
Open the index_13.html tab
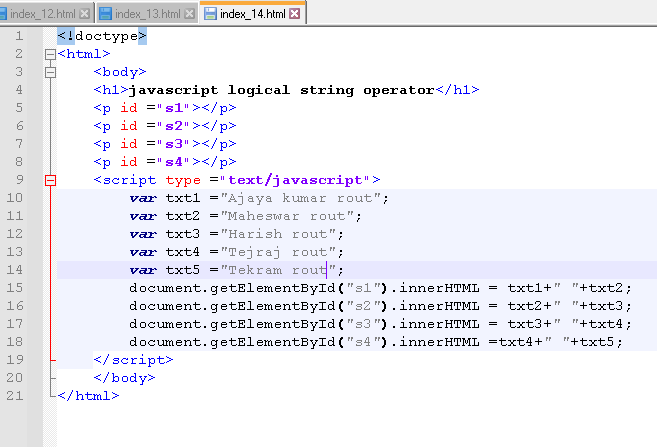(147, 14)
